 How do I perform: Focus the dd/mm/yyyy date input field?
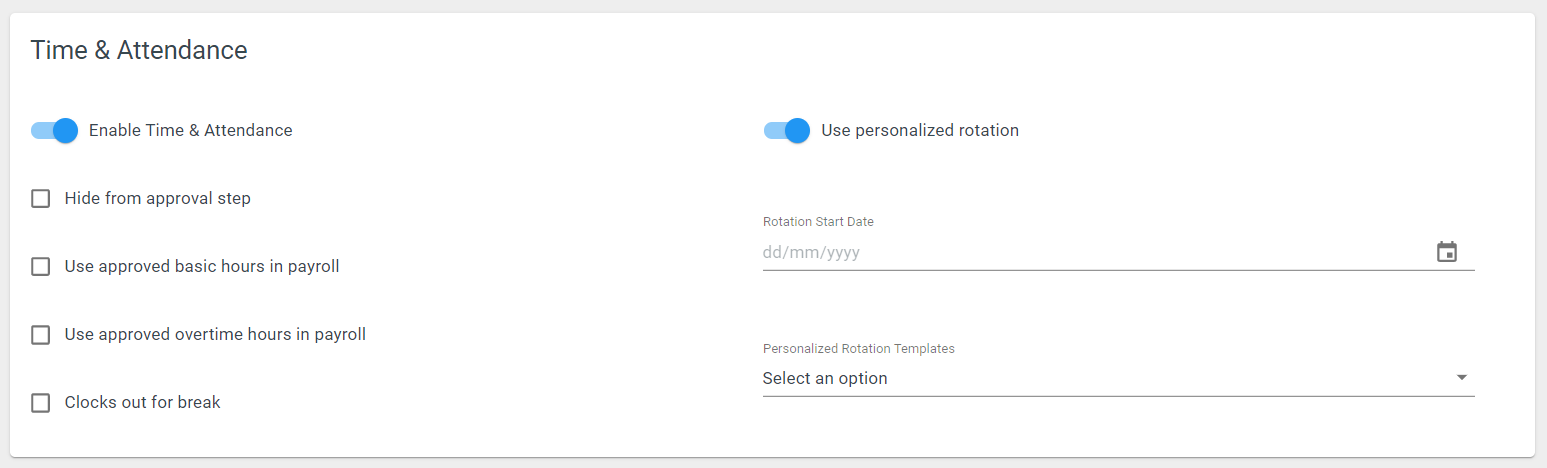[x=1095, y=252]
